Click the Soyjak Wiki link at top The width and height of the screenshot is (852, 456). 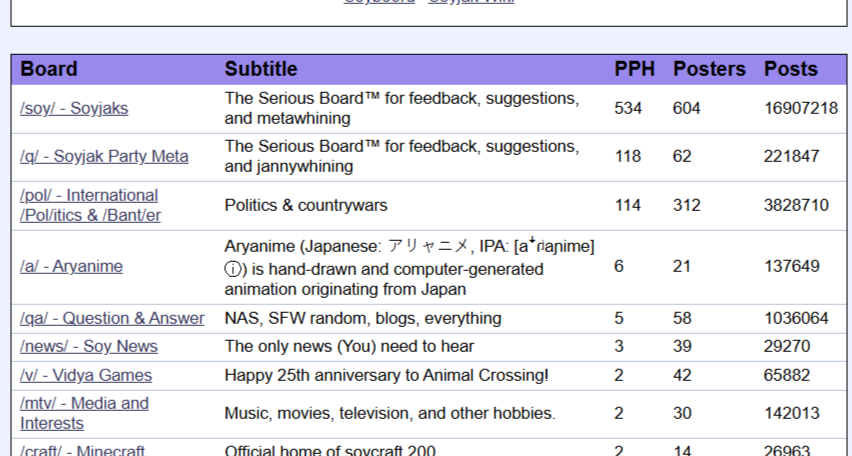(x=471, y=2)
